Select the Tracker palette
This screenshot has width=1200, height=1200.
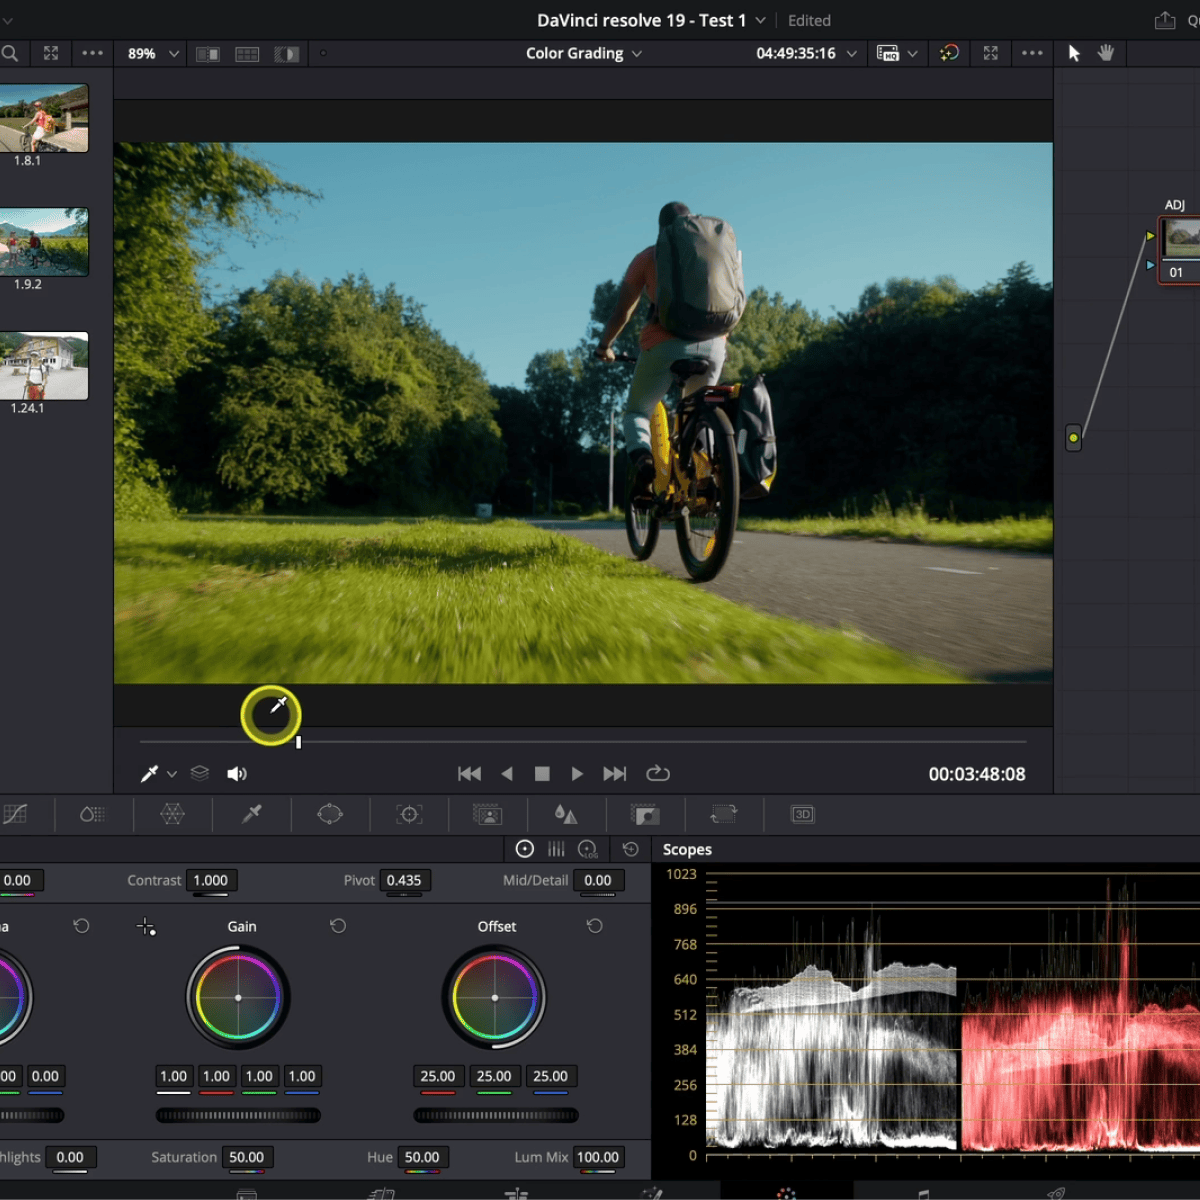point(409,814)
